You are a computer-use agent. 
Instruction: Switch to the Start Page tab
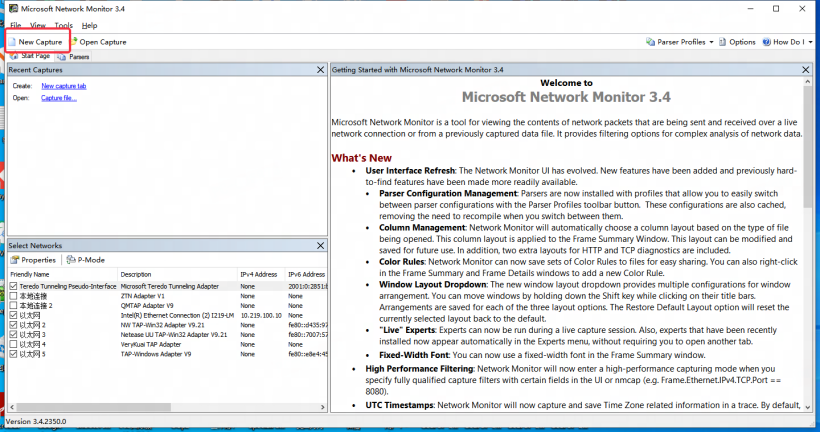coord(30,56)
